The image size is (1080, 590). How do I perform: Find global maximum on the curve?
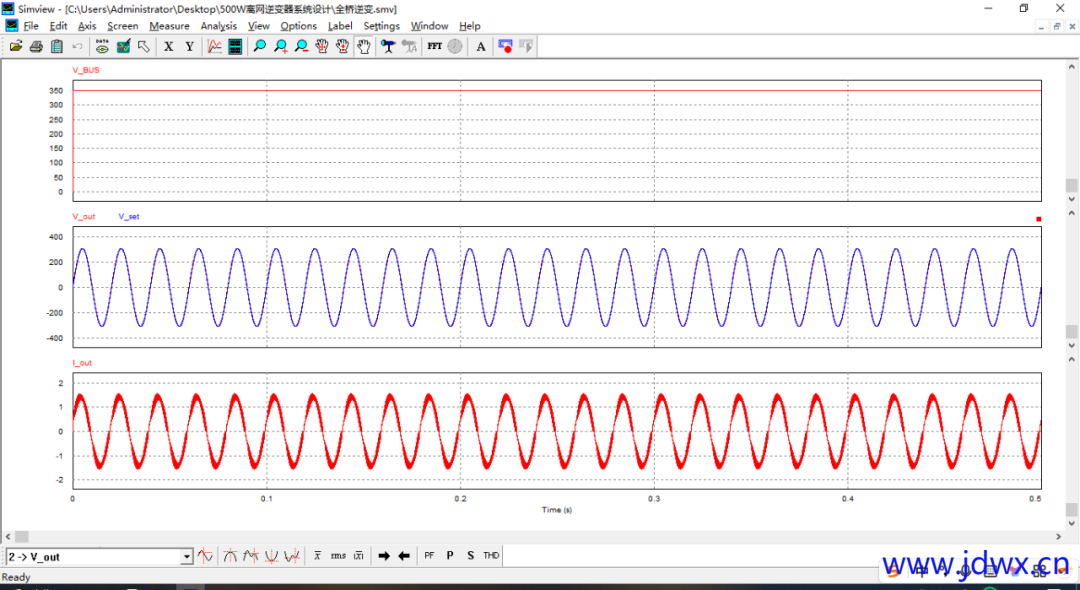[230, 556]
